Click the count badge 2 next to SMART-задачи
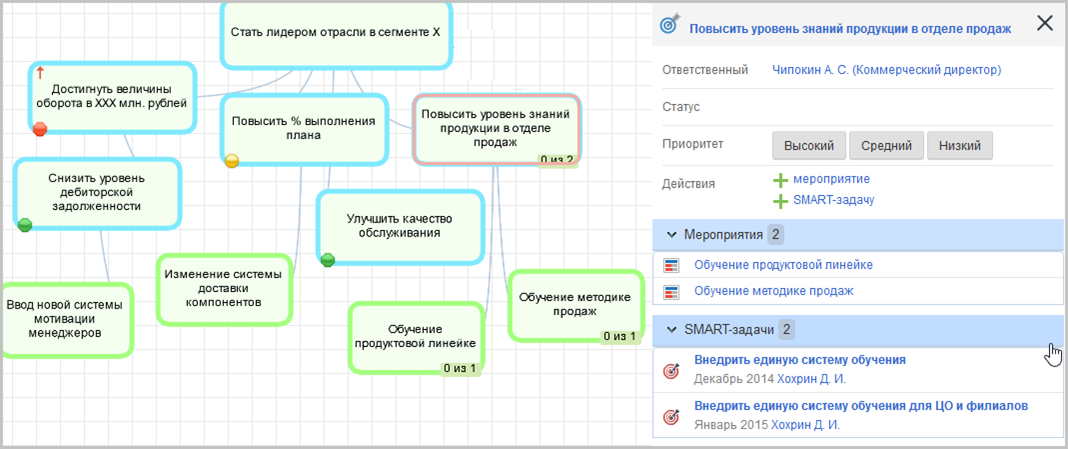 [x=787, y=330]
